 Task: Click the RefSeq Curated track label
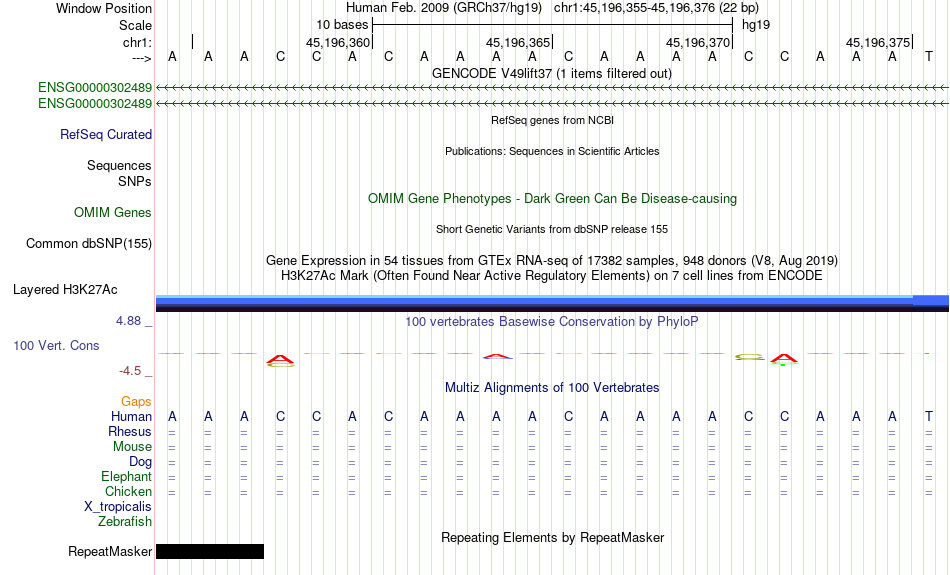pos(106,135)
